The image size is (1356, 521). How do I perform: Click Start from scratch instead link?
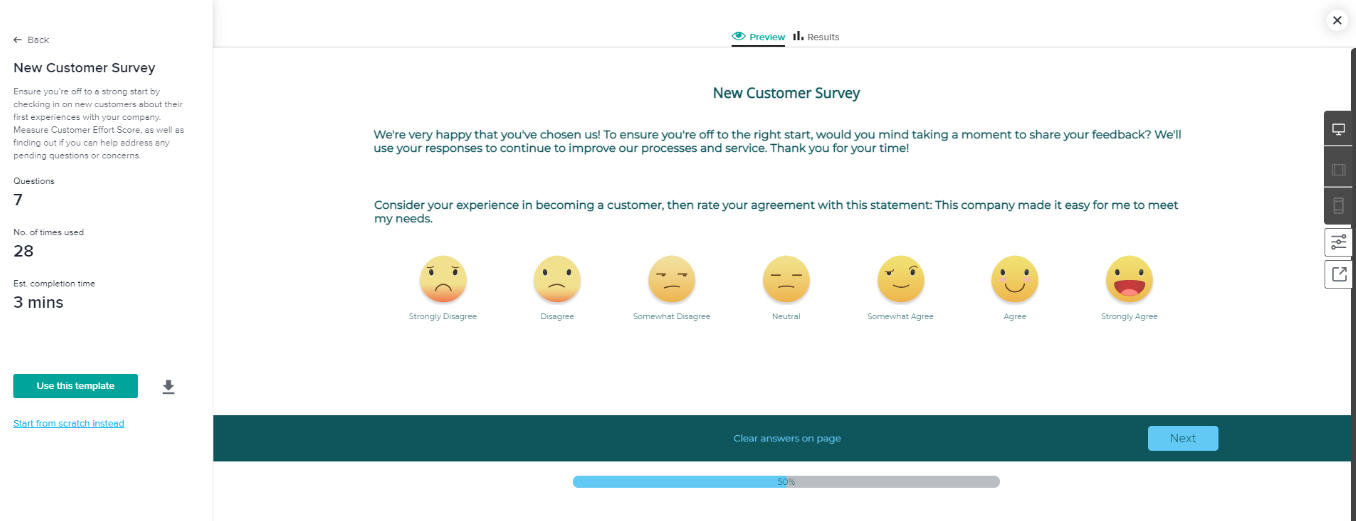pos(69,424)
